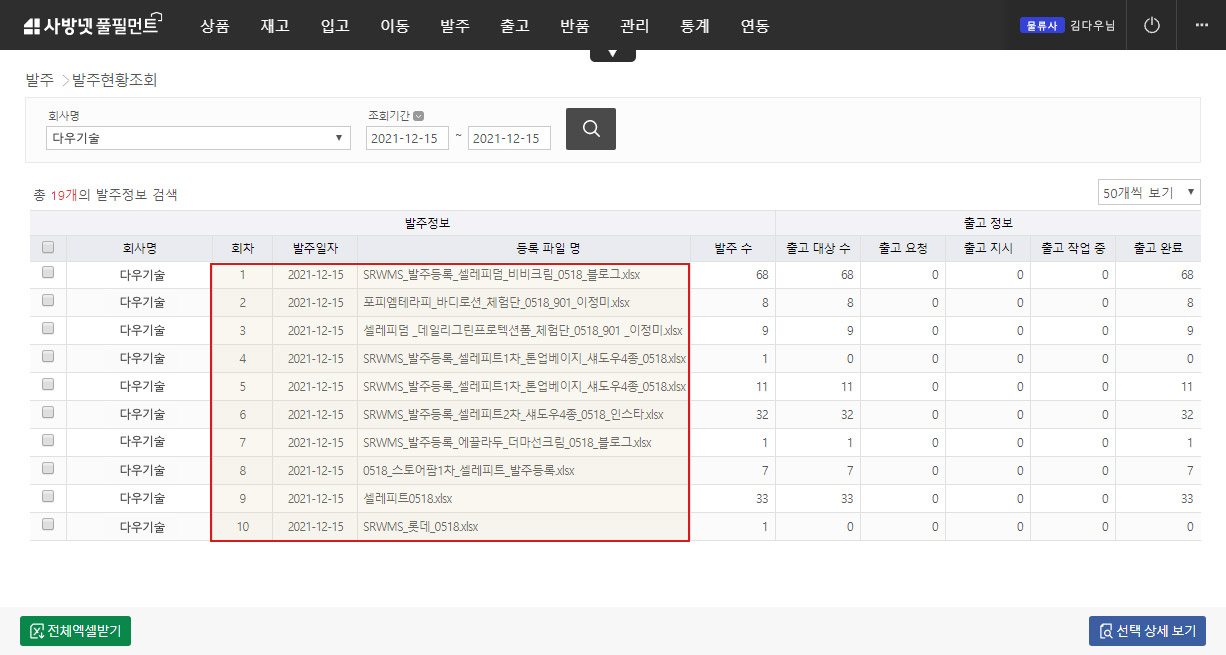Open the 통계 menu

pos(694,26)
